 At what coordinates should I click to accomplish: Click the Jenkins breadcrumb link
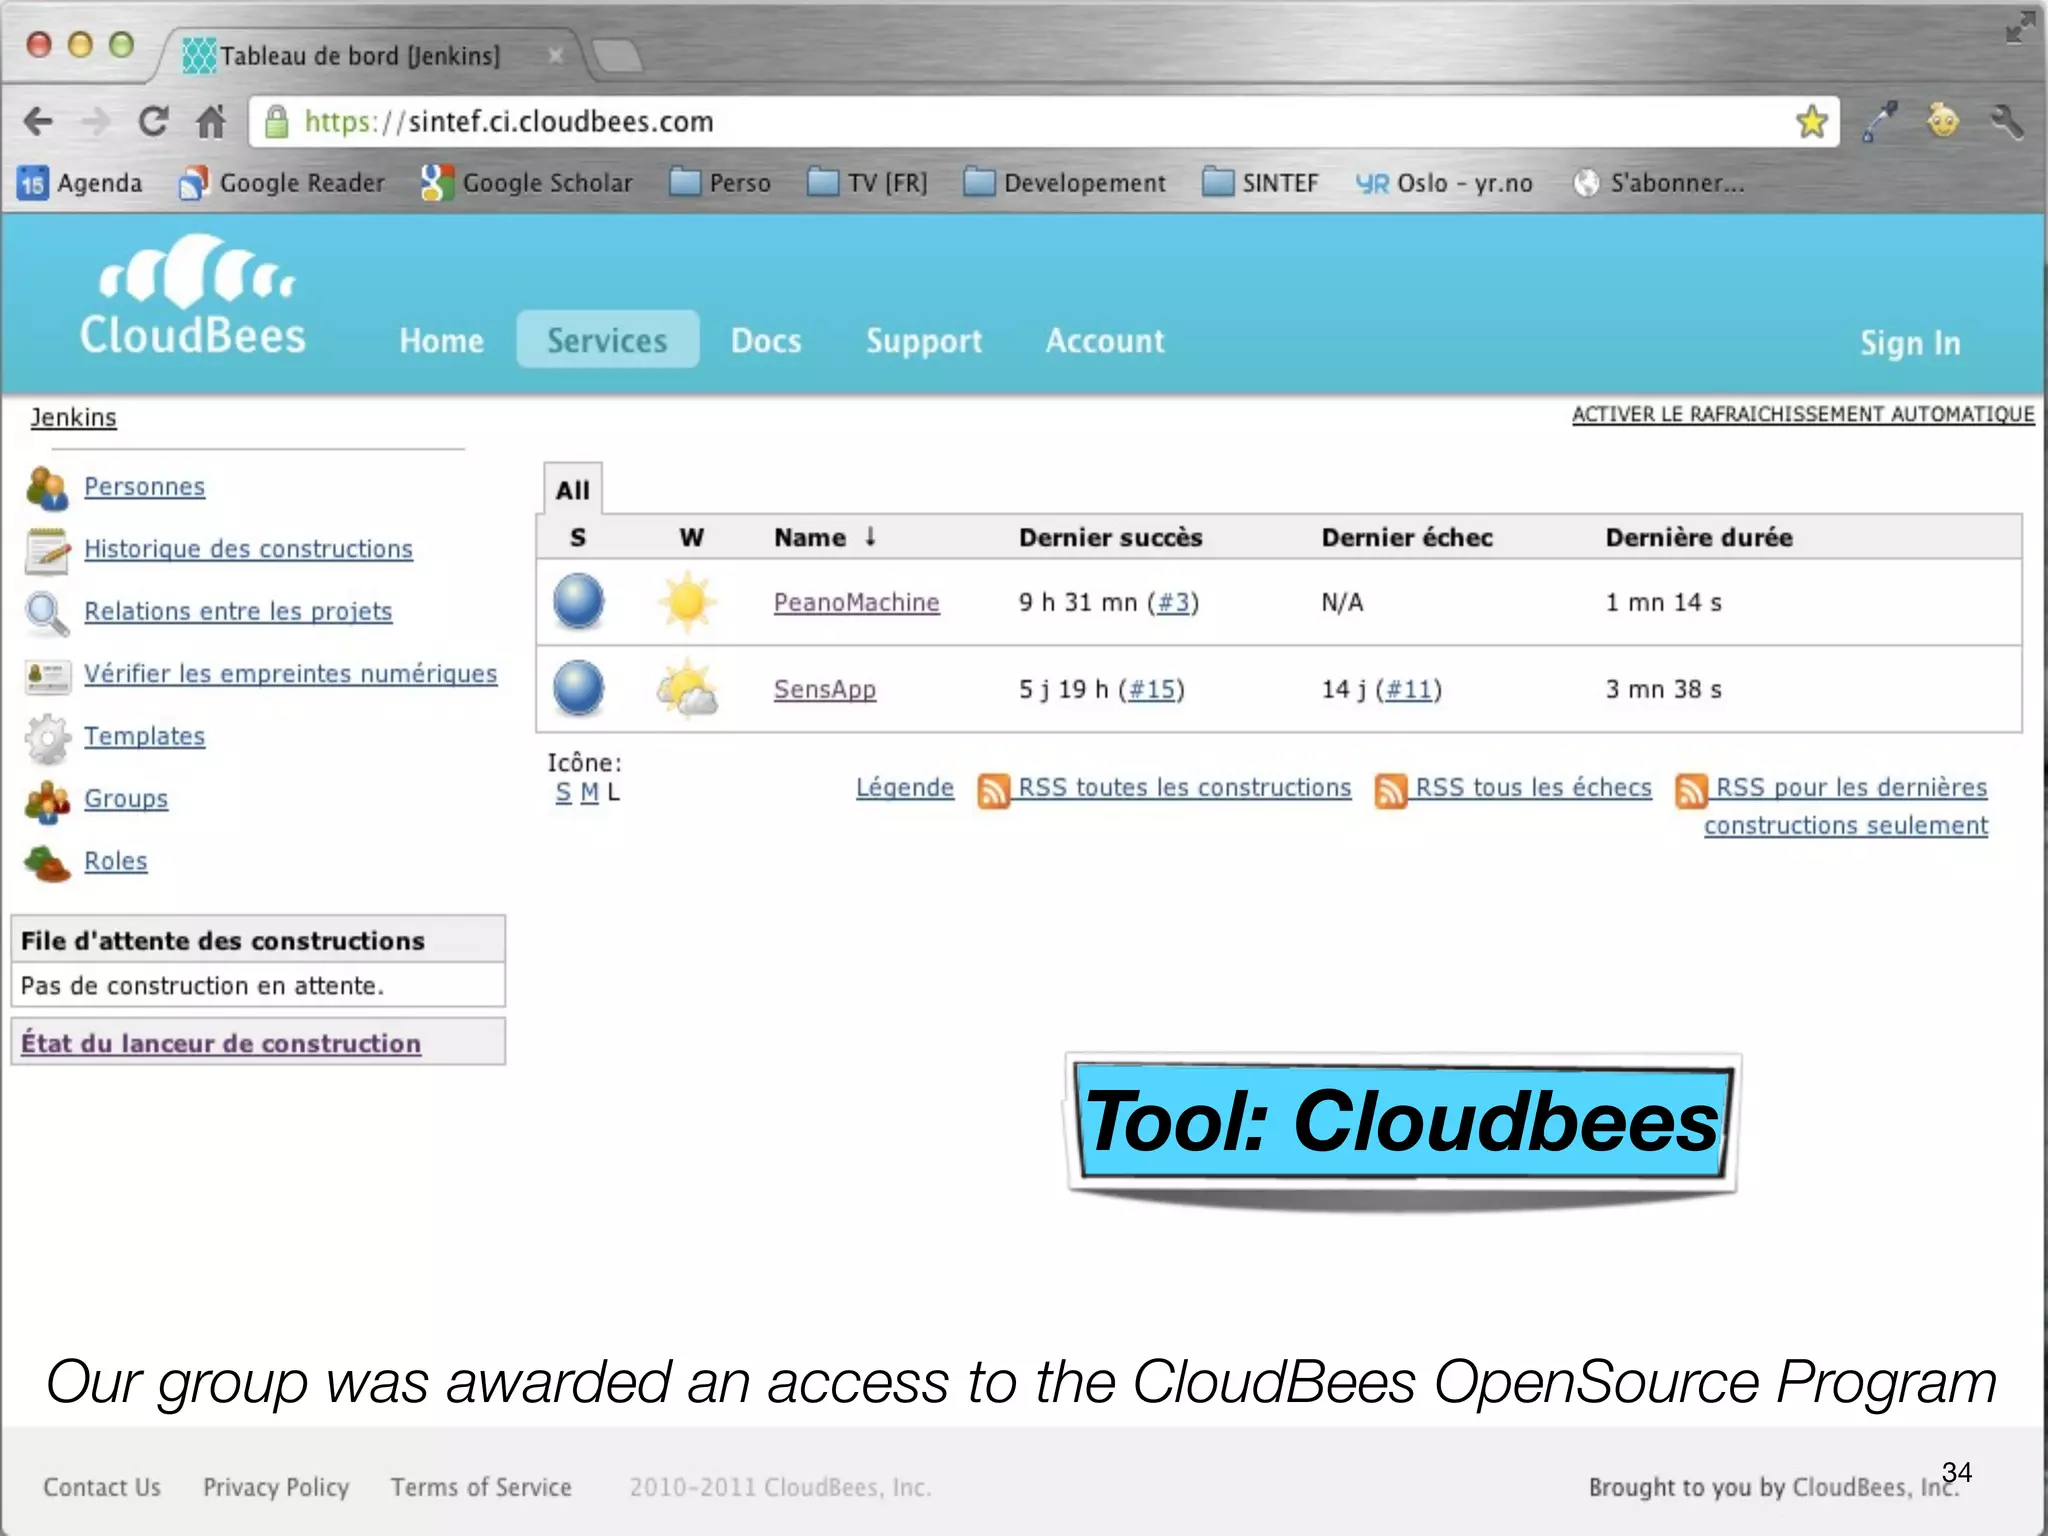click(x=73, y=417)
